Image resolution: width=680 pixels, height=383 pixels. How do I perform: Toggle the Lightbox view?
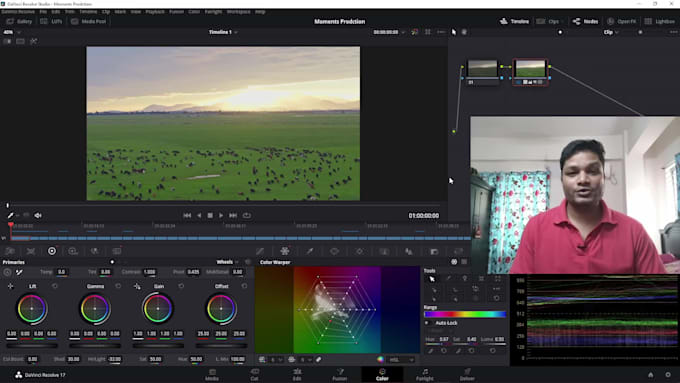click(x=659, y=21)
